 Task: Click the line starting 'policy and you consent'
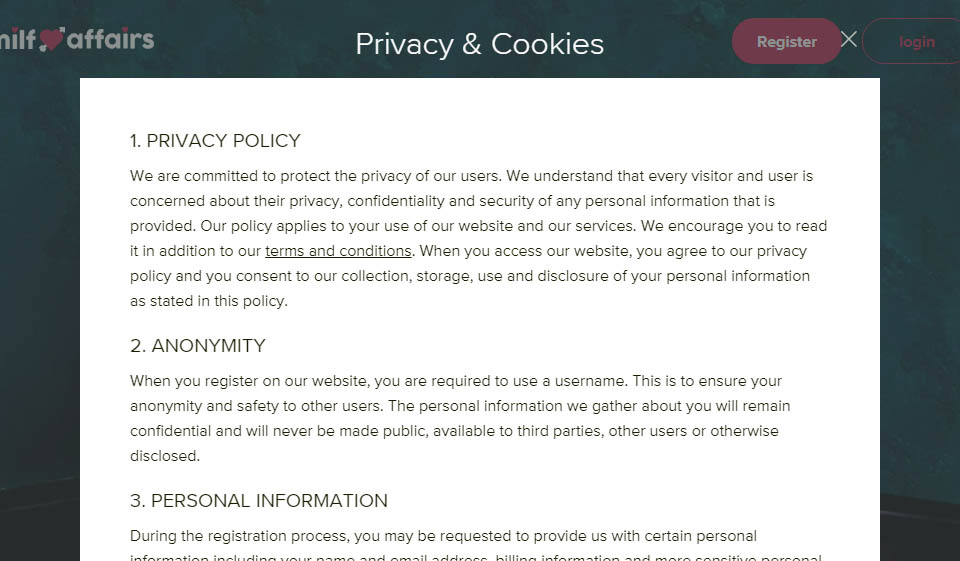(470, 276)
